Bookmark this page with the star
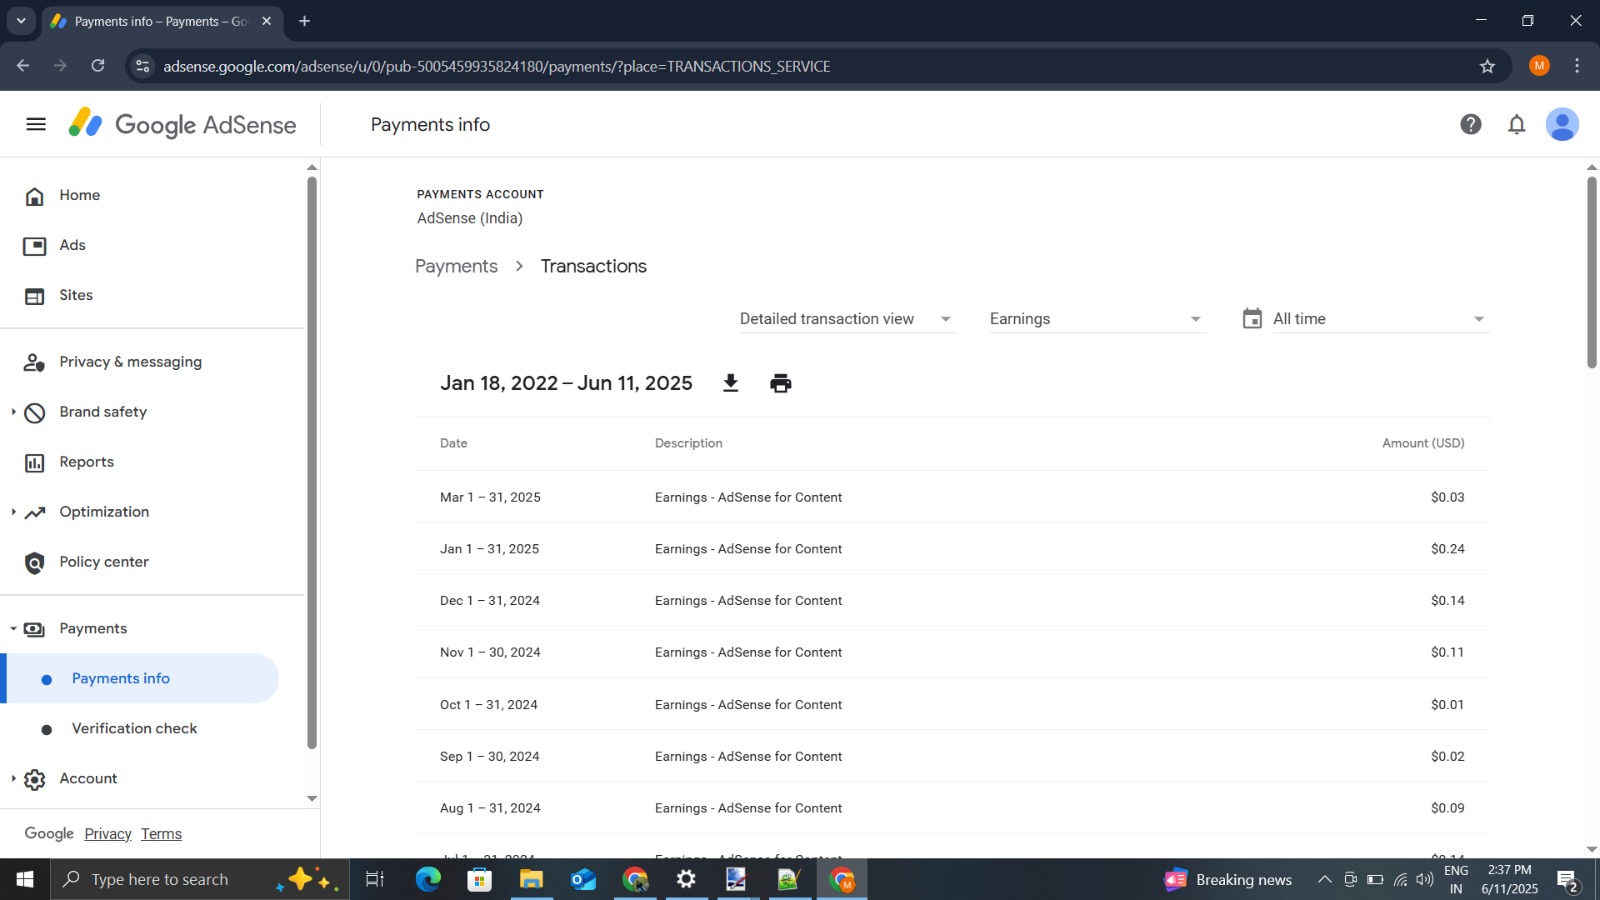Screen dimensions: 1600x900 tap(1487, 66)
